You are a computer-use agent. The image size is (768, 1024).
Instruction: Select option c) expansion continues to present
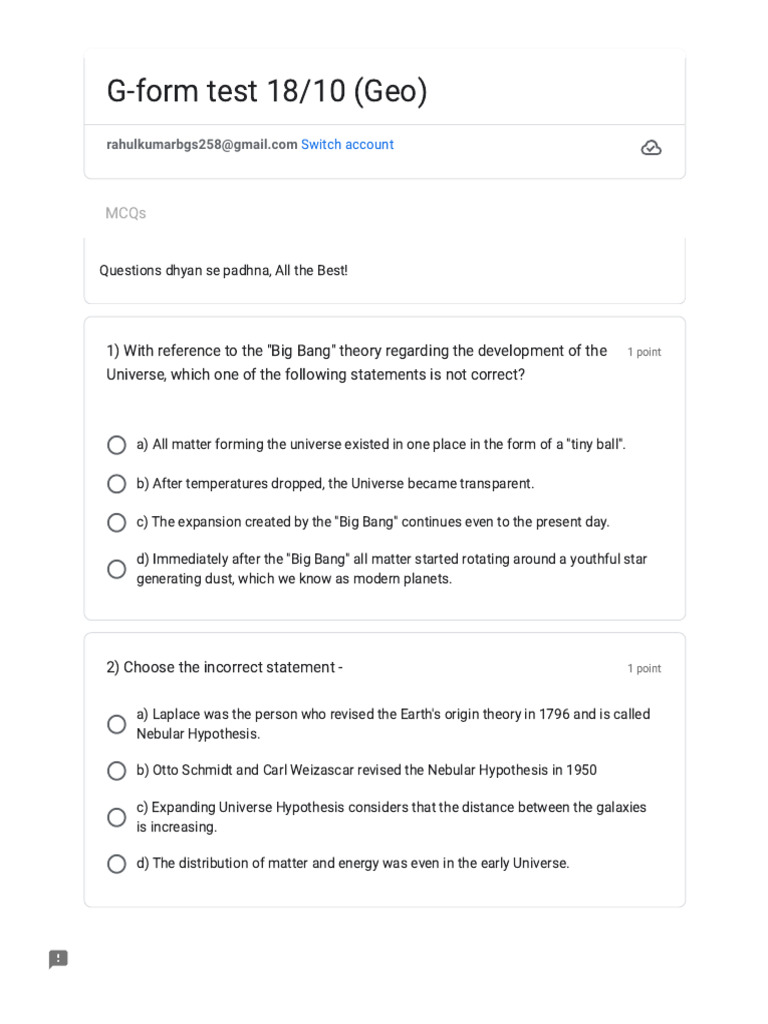coord(117,522)
